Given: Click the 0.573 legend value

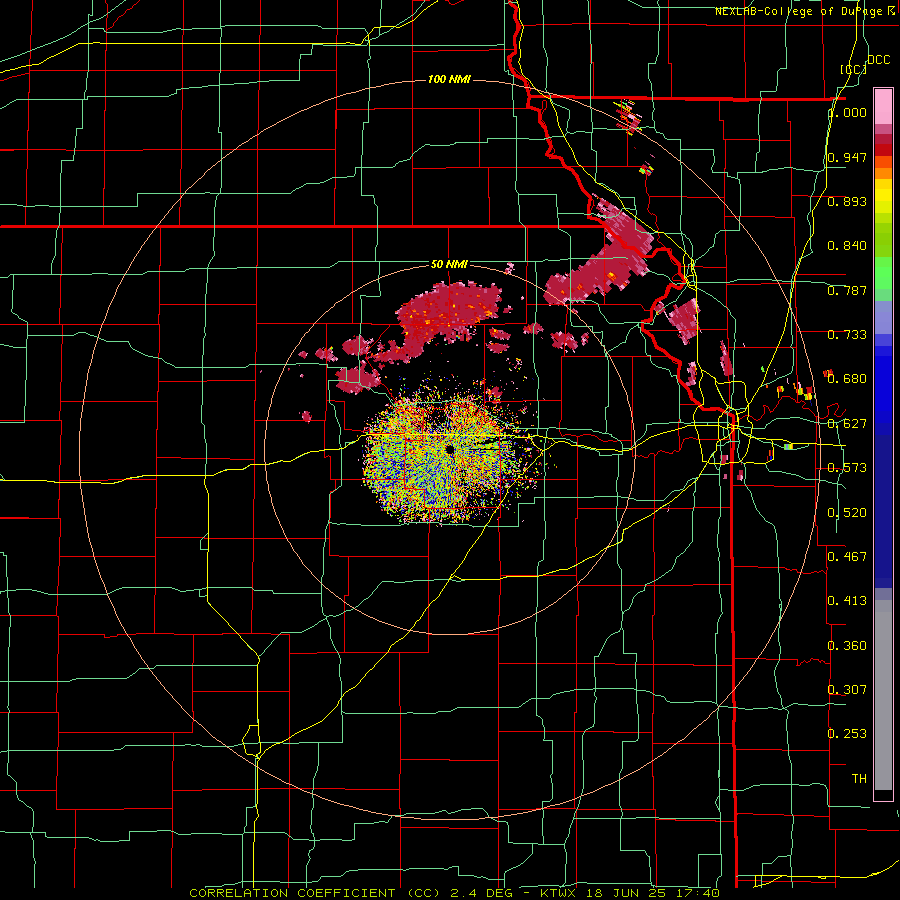Looking at the screenshot, I should point(847,468).
